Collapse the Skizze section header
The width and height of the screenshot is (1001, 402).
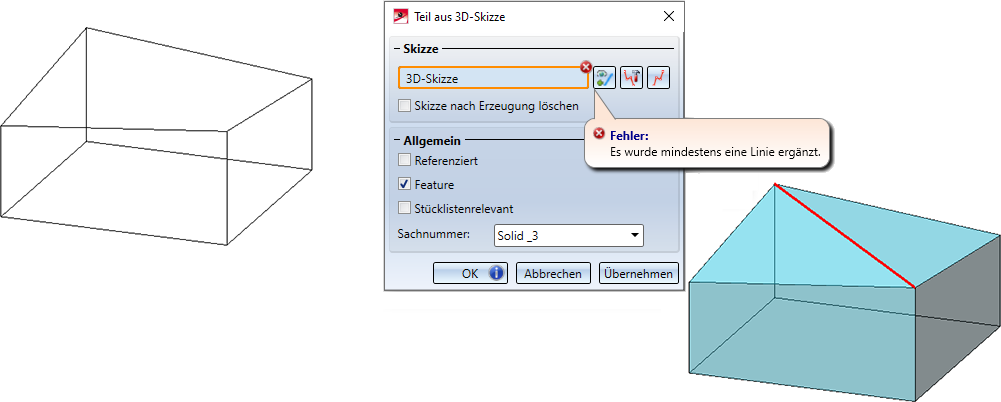421,49
